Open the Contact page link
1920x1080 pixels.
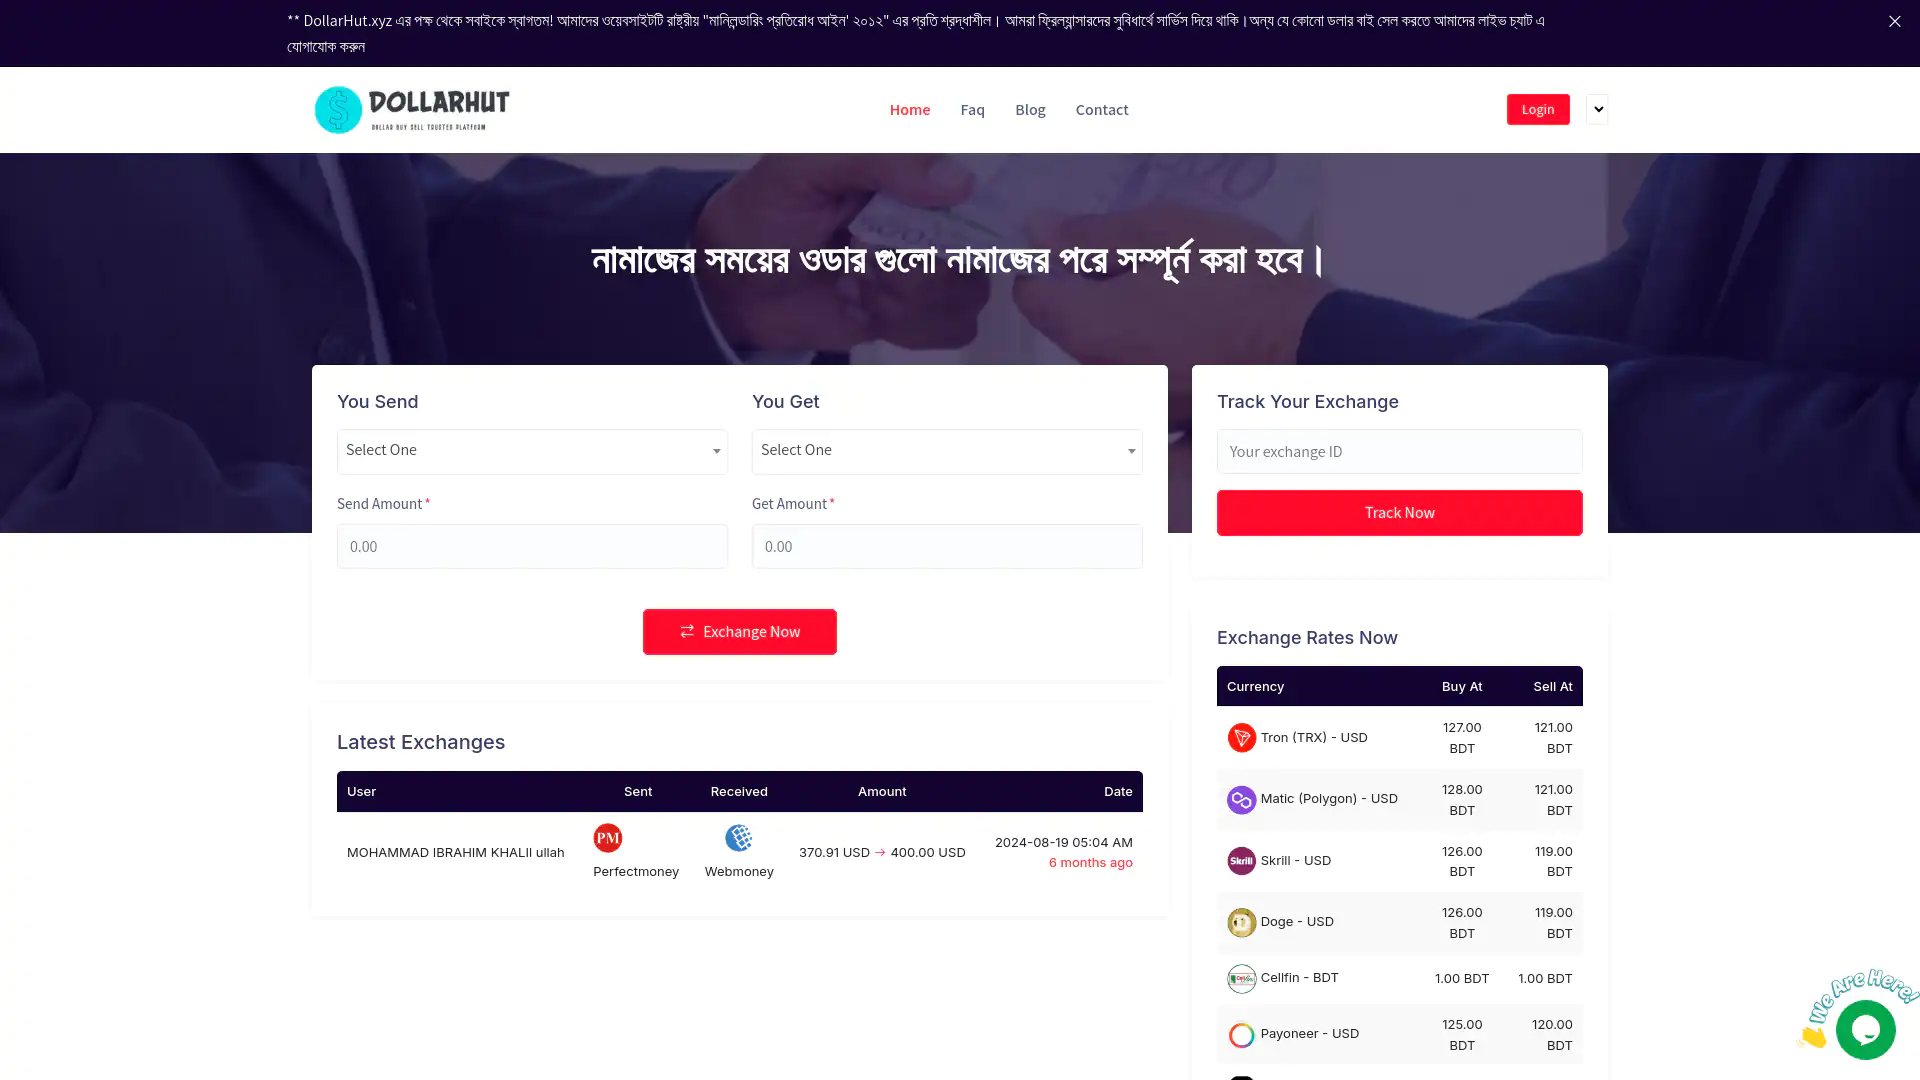click(1102, 110)
